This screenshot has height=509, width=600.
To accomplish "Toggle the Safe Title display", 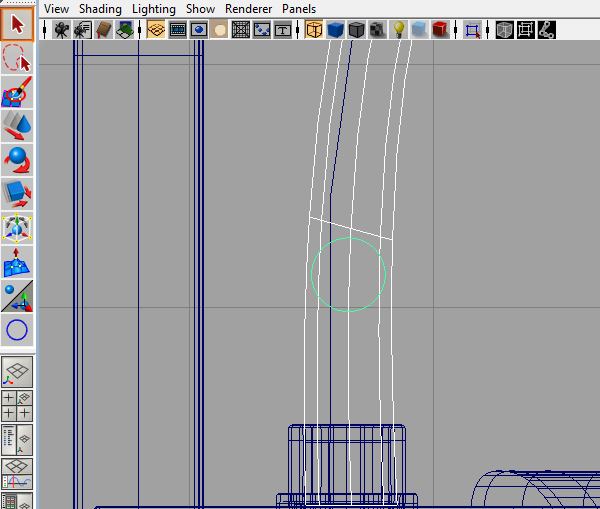I will coord(283,30).
